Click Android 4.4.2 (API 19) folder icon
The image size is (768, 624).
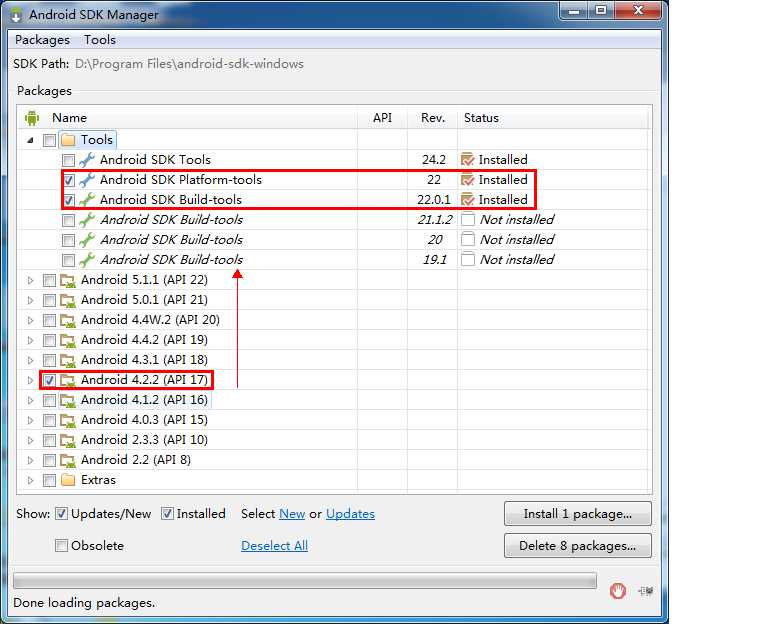click(68, 340)
